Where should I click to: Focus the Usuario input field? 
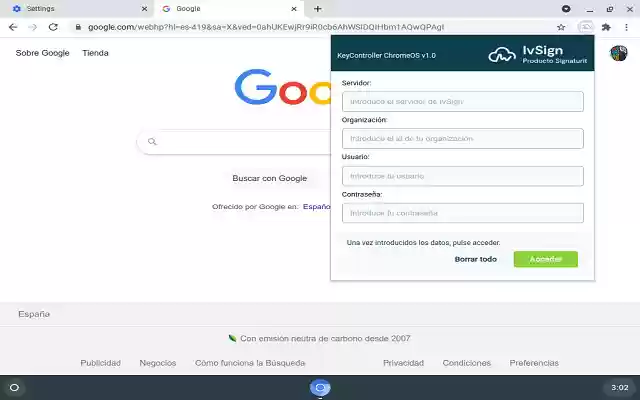click(462, 176)
